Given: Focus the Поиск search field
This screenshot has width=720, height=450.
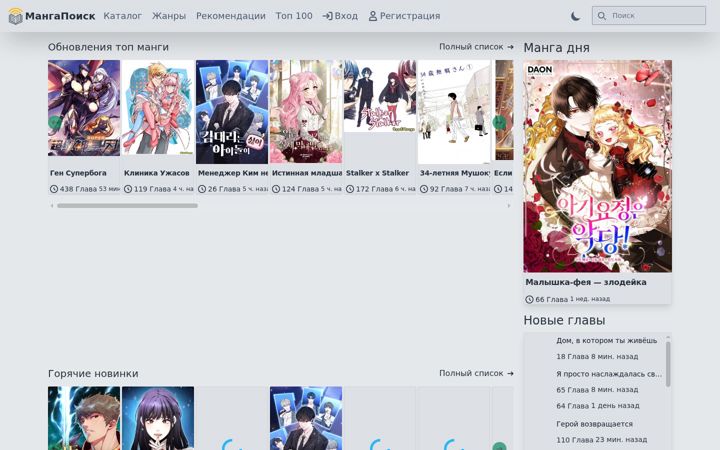Looking at the screenshot, I should (x=649, y=16).
